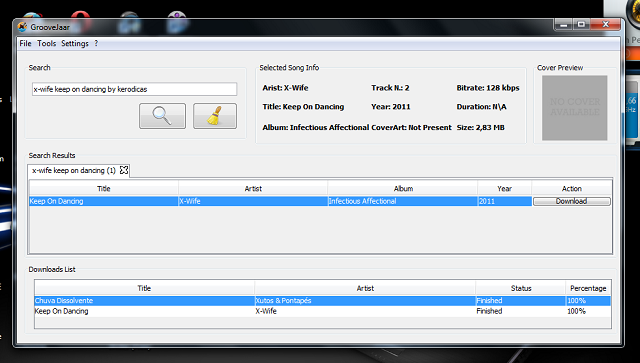This screenshot has width=640, height=363.
Task: Click the Infectious Affectional album cell
Action: (403, 201)
